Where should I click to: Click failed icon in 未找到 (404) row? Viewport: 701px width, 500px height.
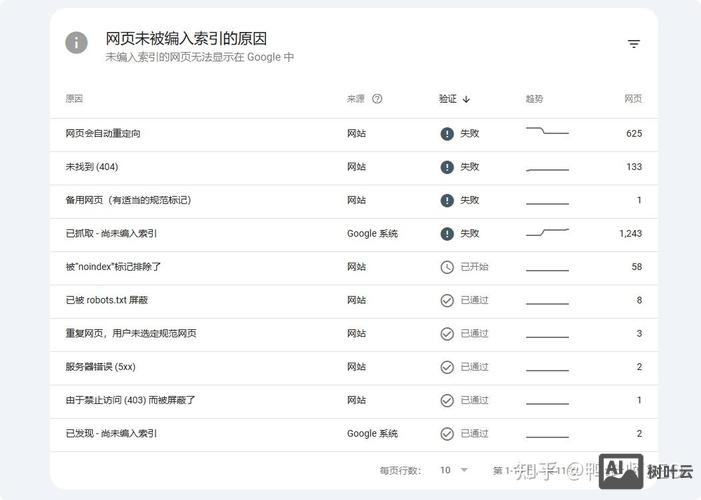447,167
